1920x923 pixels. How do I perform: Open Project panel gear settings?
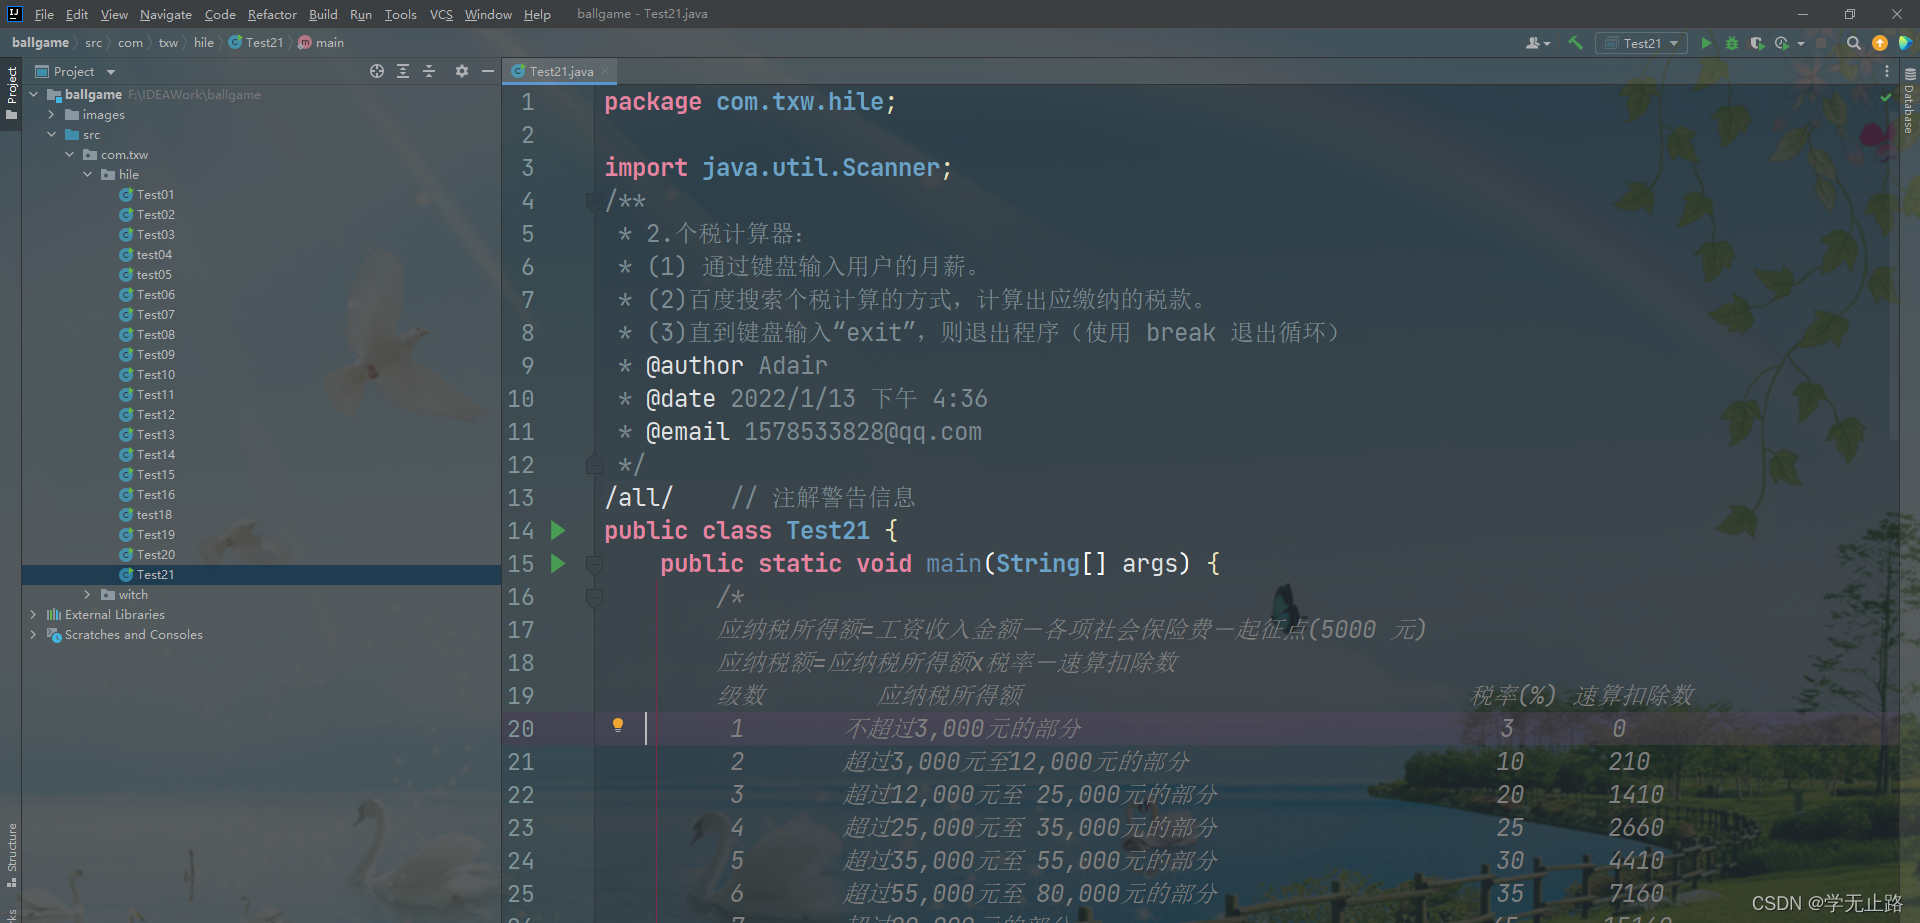pyautogui.click(x=461, y=71)
